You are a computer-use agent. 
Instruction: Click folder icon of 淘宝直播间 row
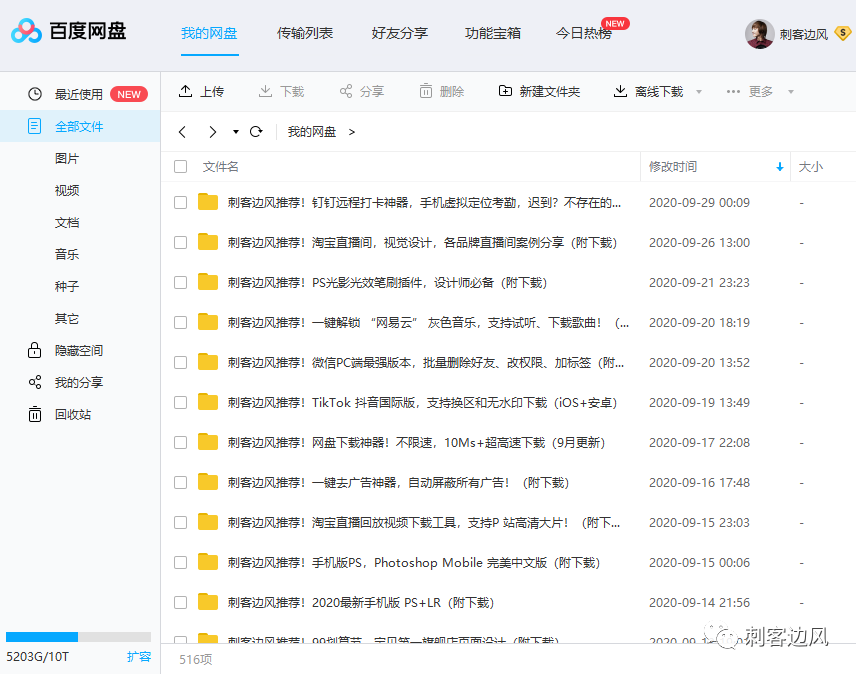click(x=208, y=242)
